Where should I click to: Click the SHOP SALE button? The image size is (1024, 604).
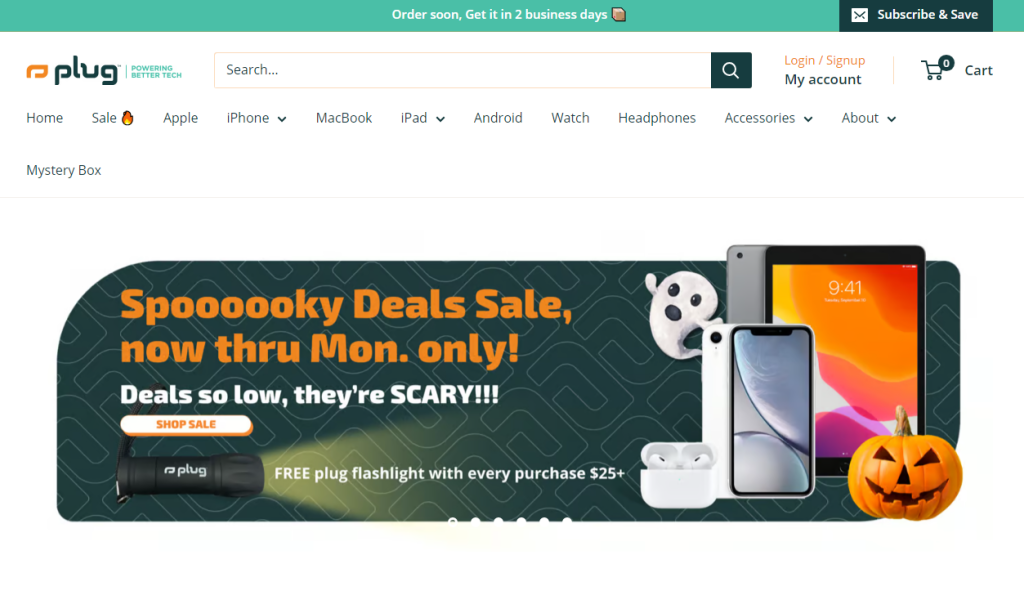(x=186, y=424)
